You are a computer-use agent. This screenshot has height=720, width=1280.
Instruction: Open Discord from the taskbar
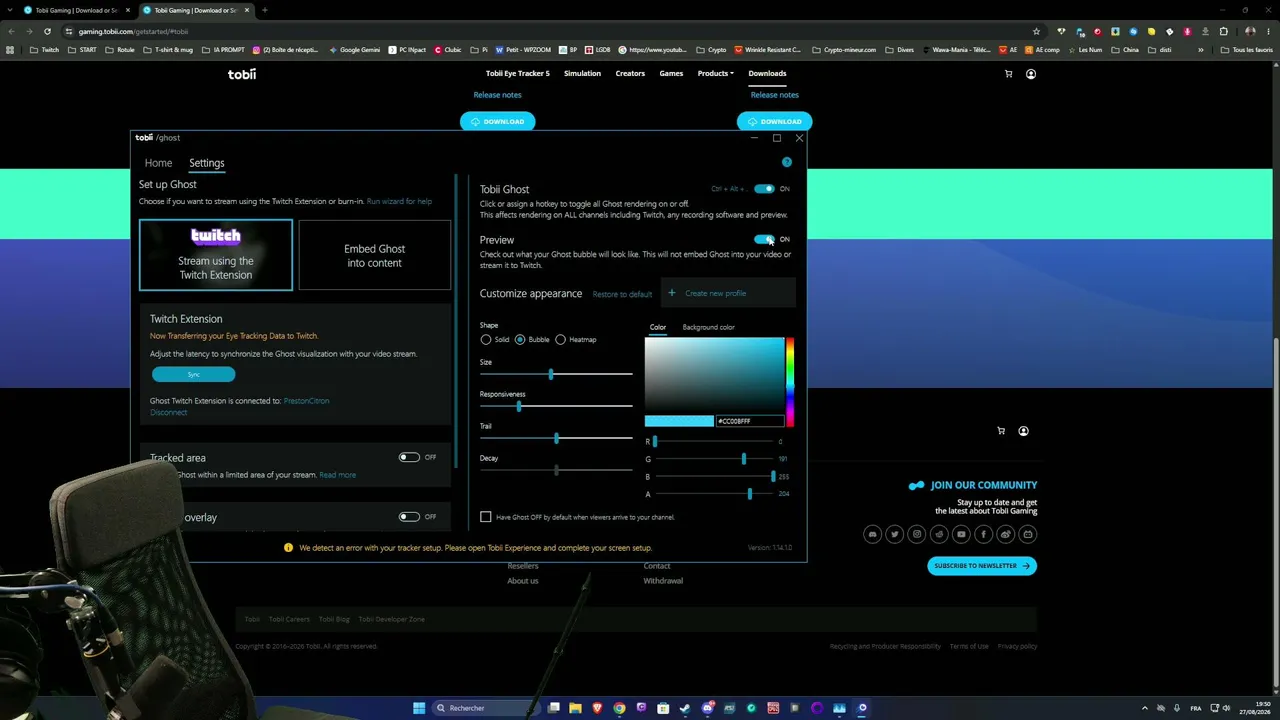[x=707, y=708]
